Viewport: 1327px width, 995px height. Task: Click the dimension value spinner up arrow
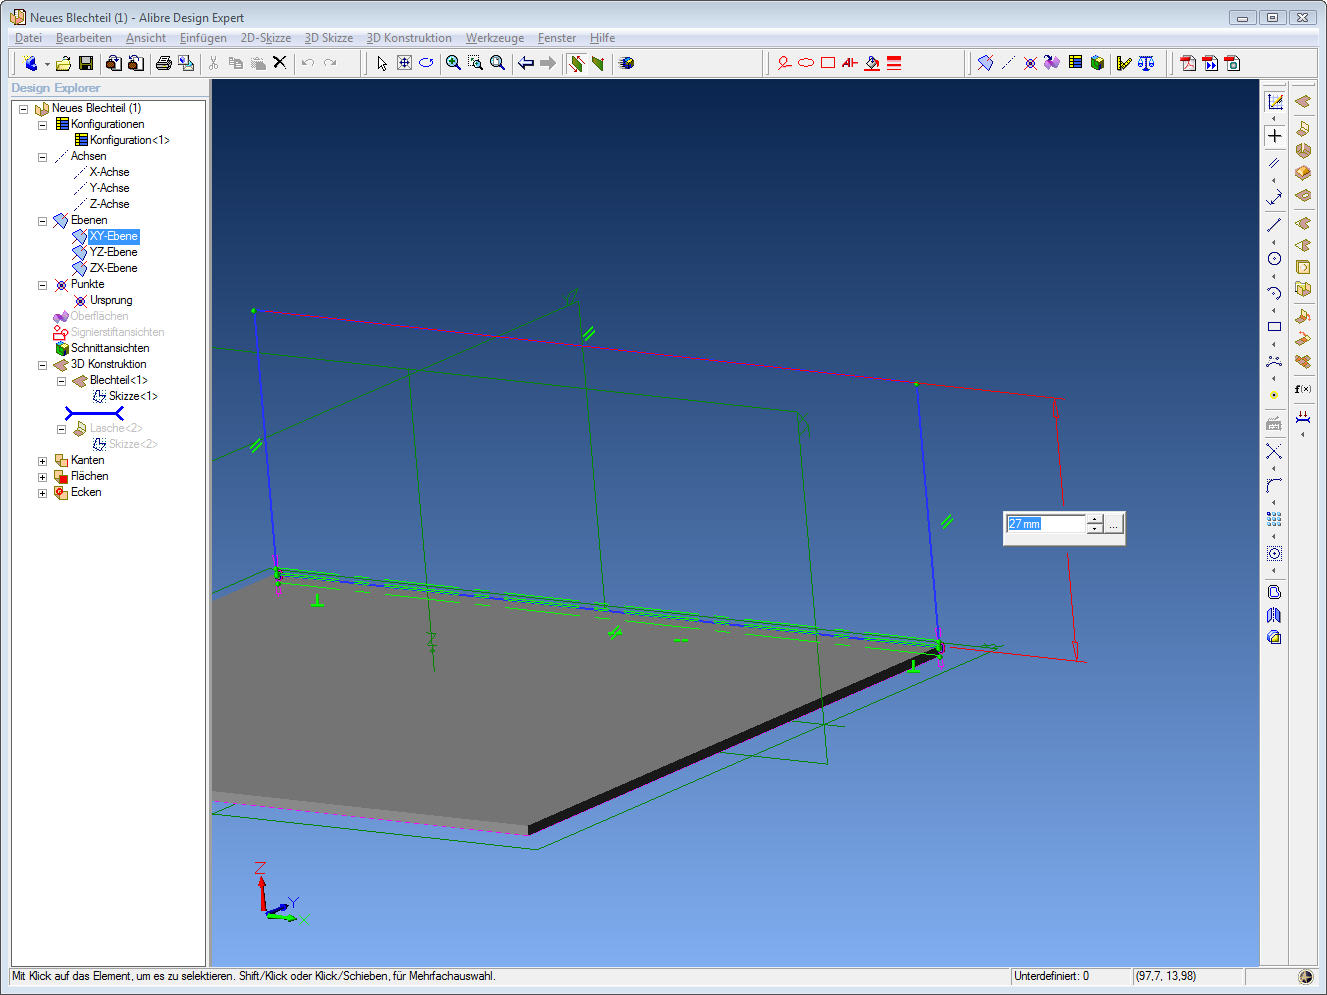[x=1095, y=519]
